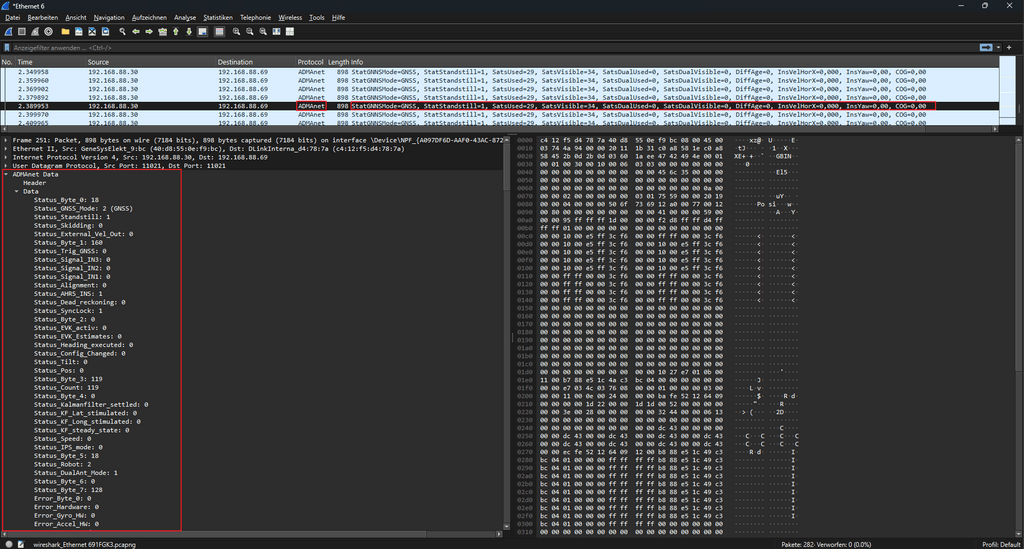This screenshot has width=1024, height=549.
Task: Expand the User Datagram Protocol entry
Action: tap(7, 165)
